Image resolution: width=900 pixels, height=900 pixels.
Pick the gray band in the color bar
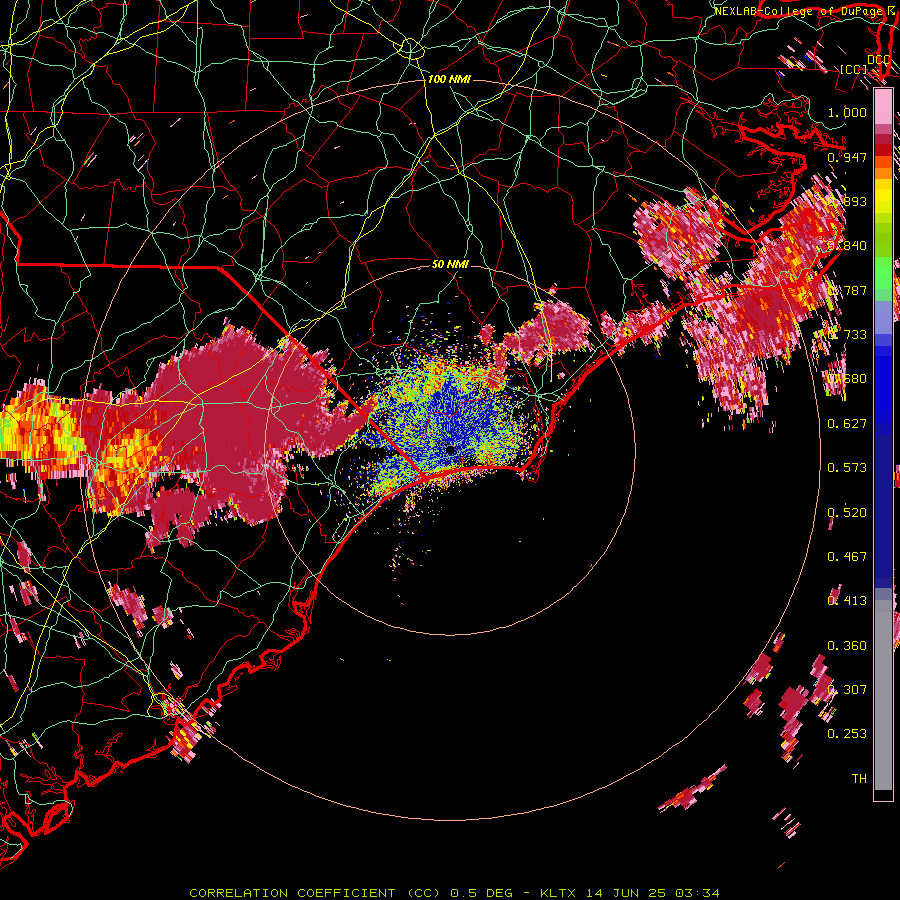(x=883, y=695)
